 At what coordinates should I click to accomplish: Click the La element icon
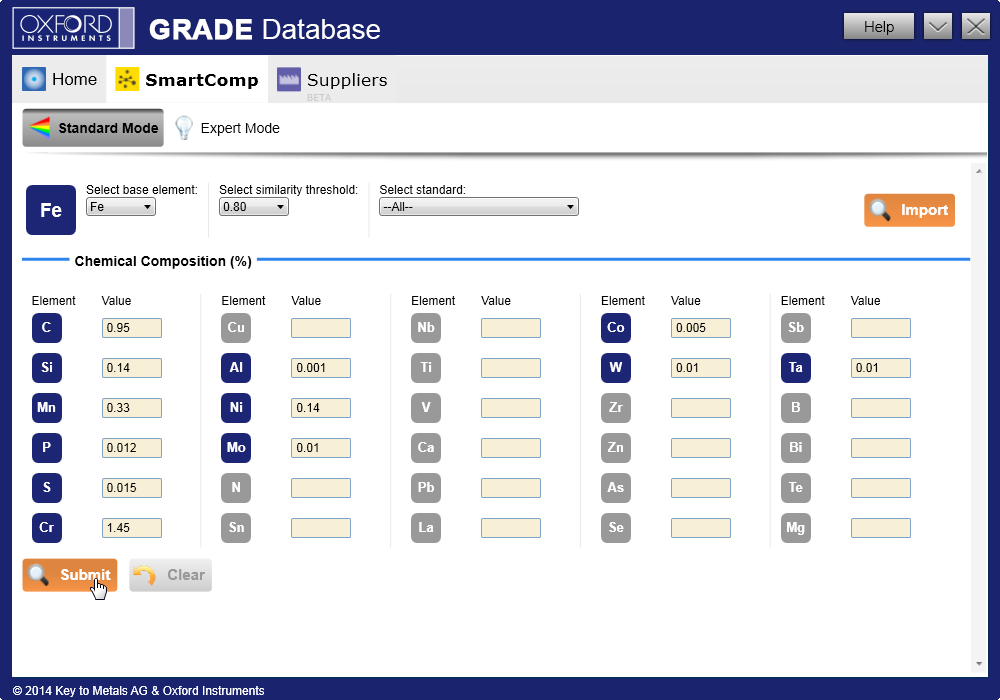(x=426, y=528)
